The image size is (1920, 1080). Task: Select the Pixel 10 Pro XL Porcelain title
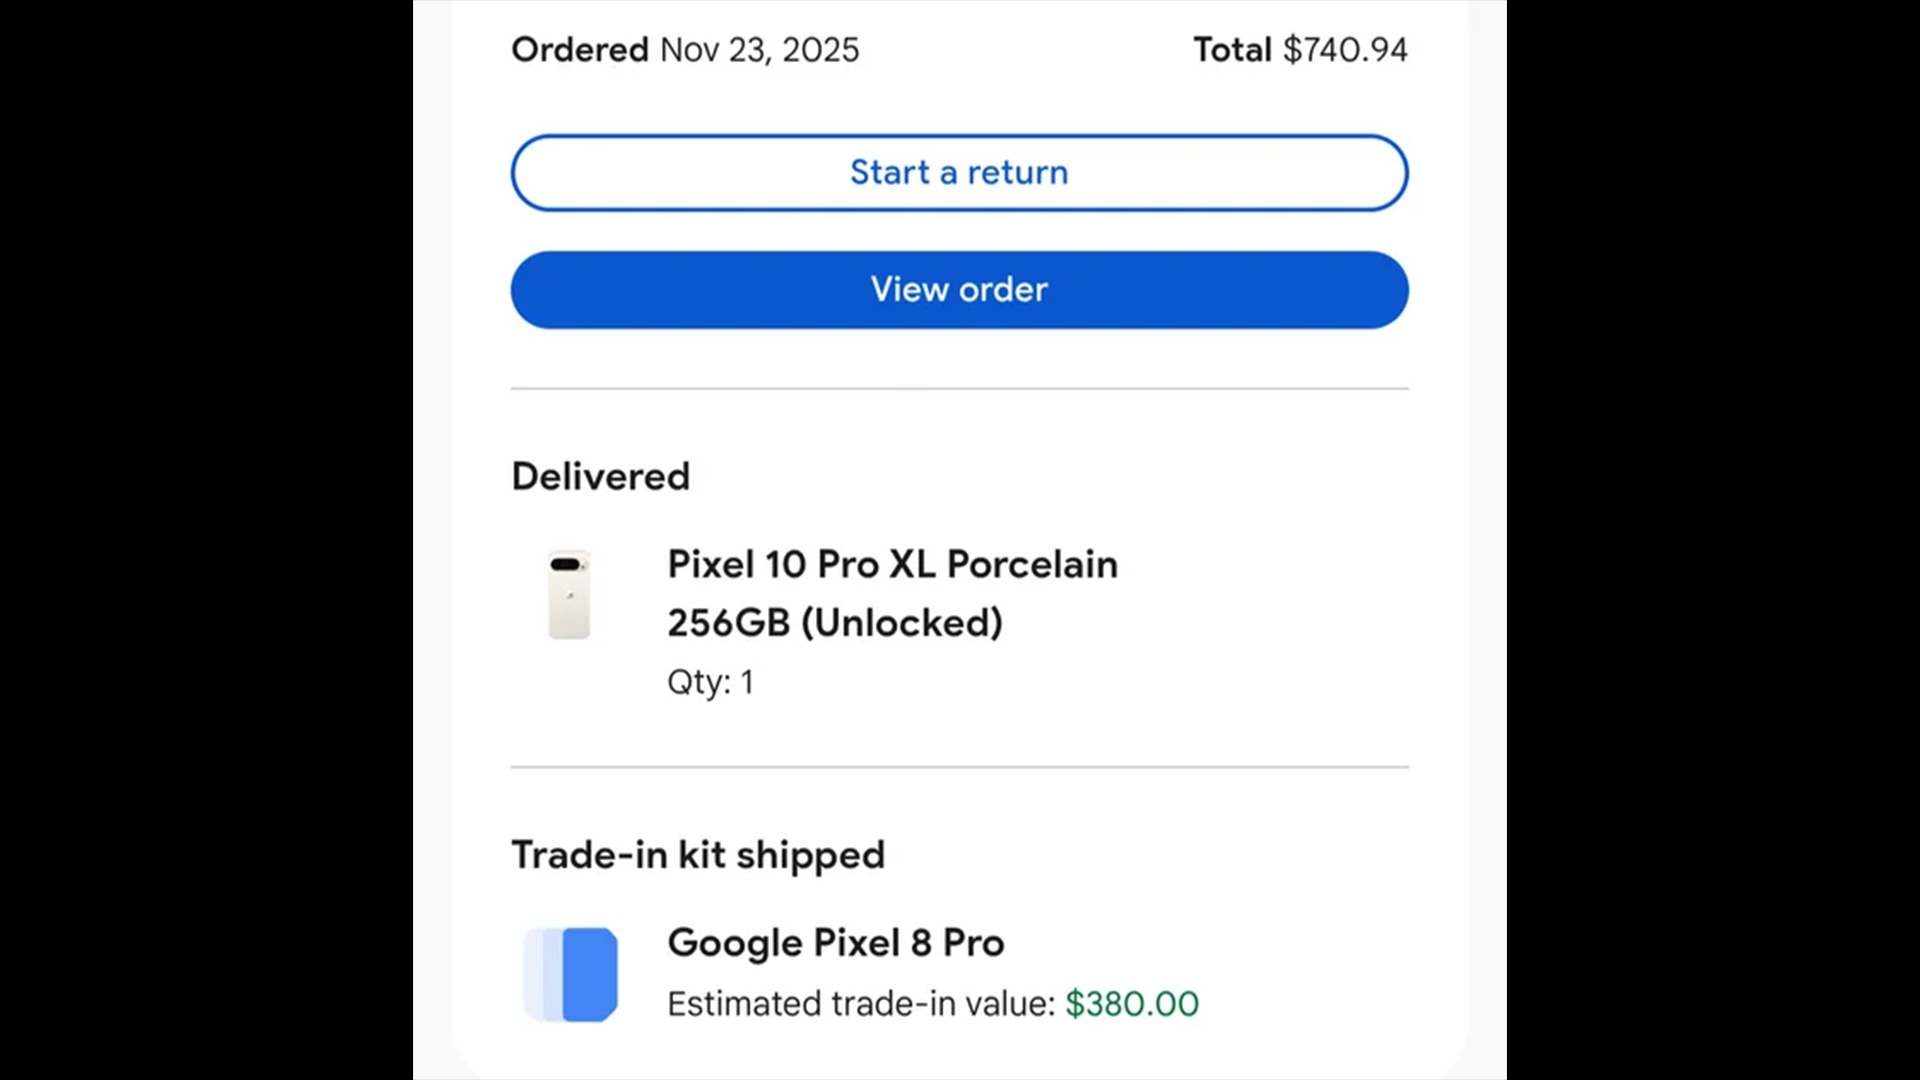coord(892,565)
